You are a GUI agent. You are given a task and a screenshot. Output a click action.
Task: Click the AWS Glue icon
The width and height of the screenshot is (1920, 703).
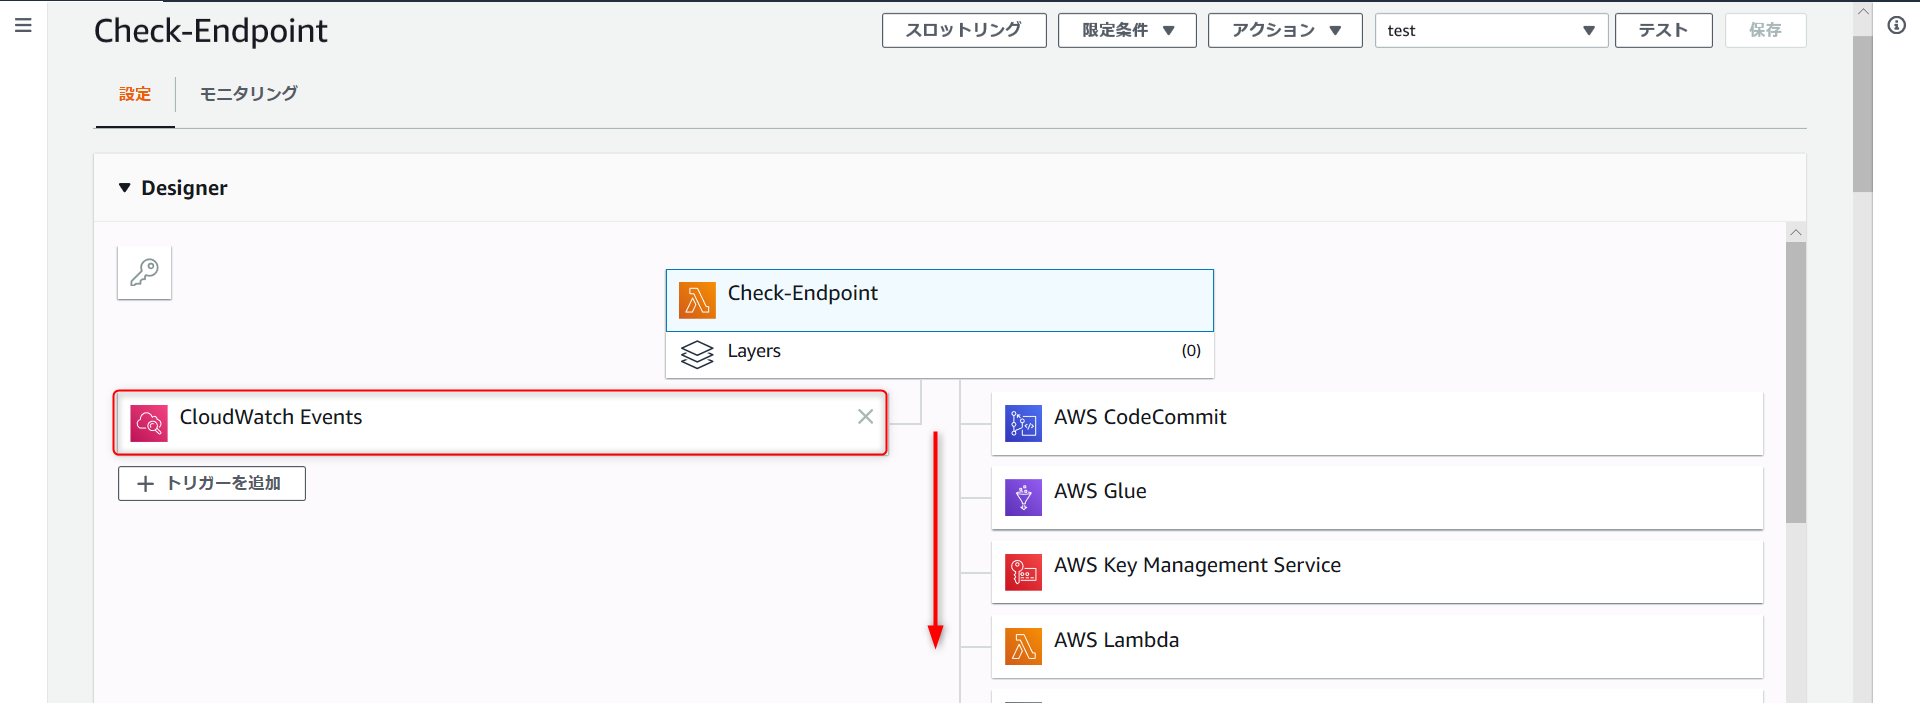tap(1023, 497)
